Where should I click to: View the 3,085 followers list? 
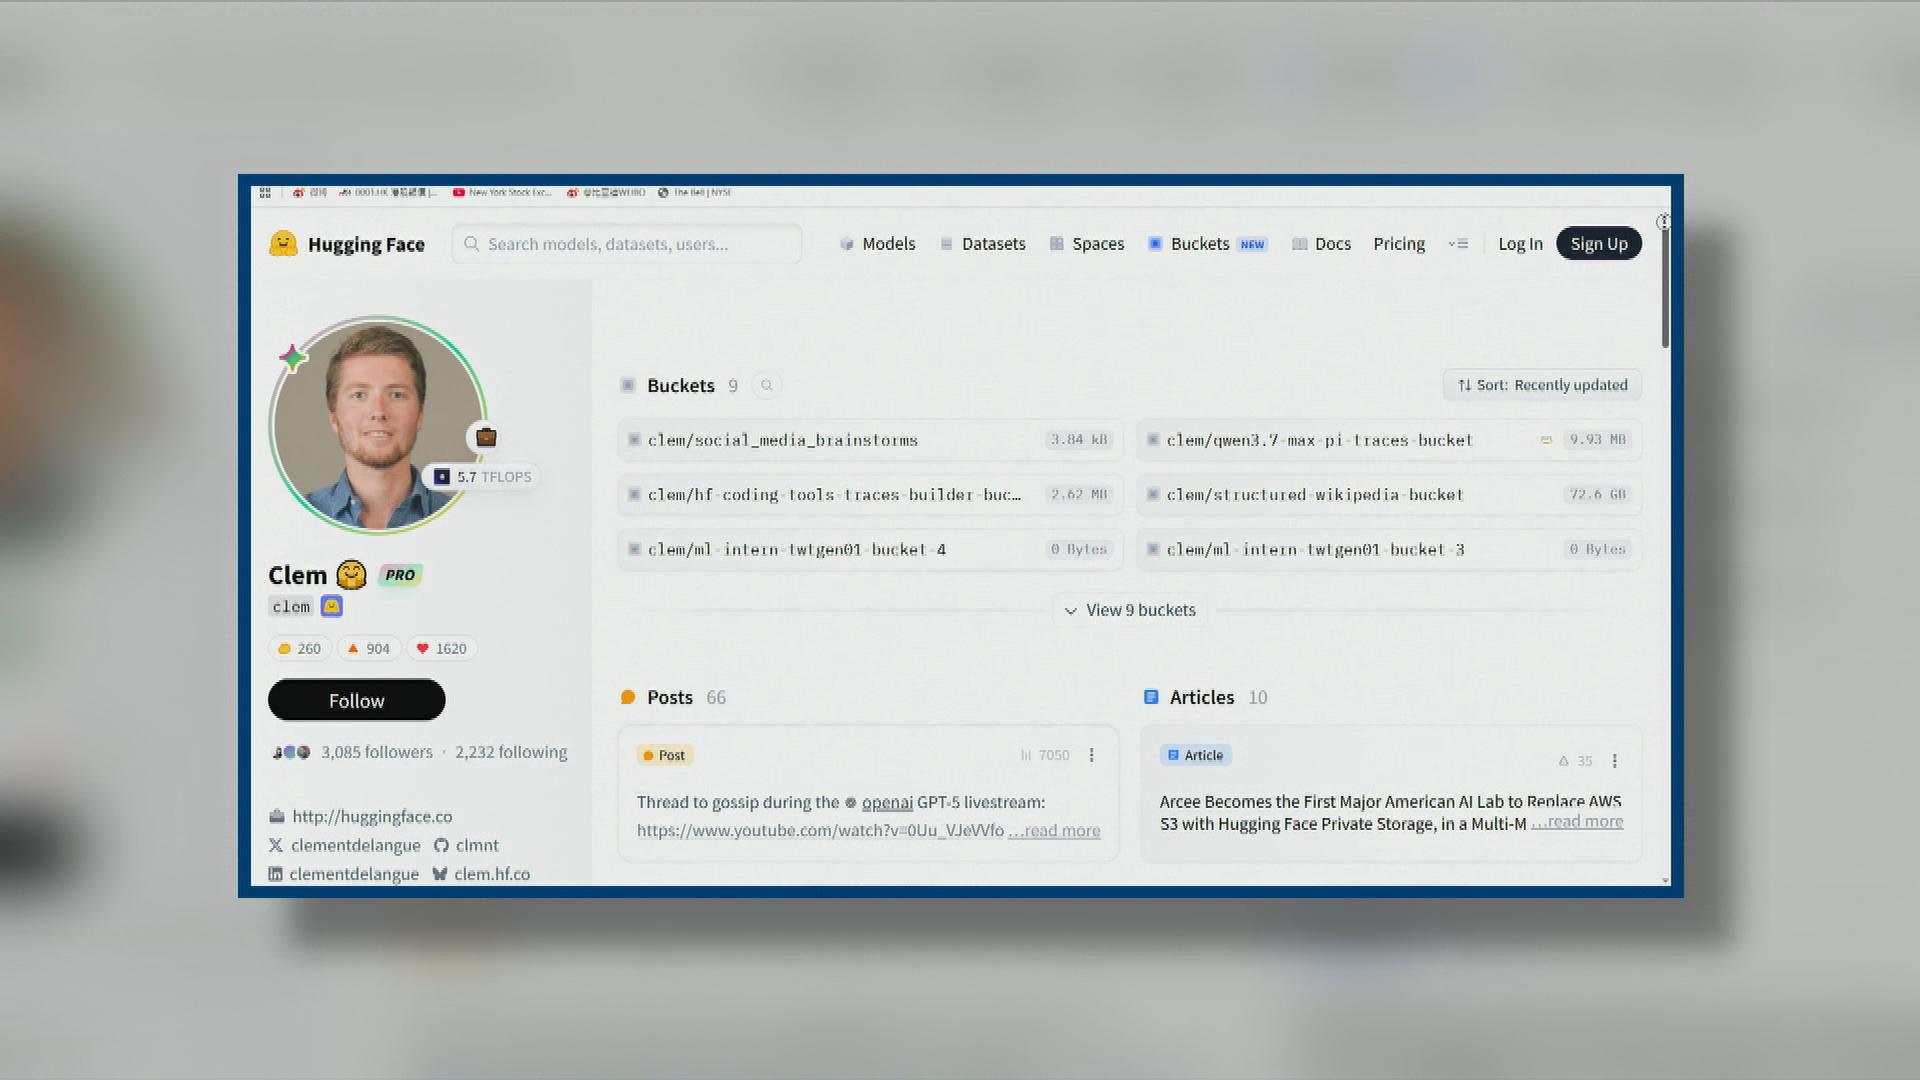(x=376, y=752)
